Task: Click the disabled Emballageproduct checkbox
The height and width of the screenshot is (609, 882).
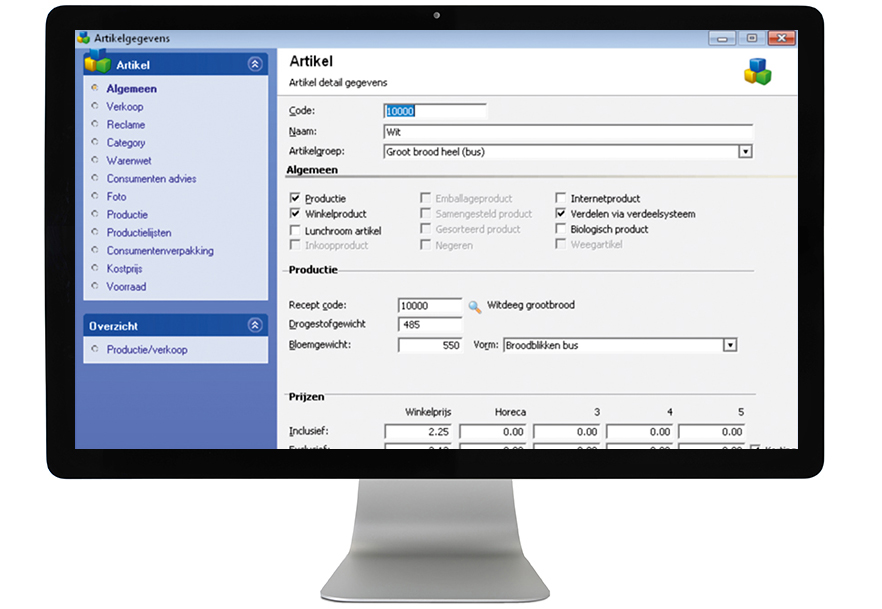Action: tap(425, 198)
